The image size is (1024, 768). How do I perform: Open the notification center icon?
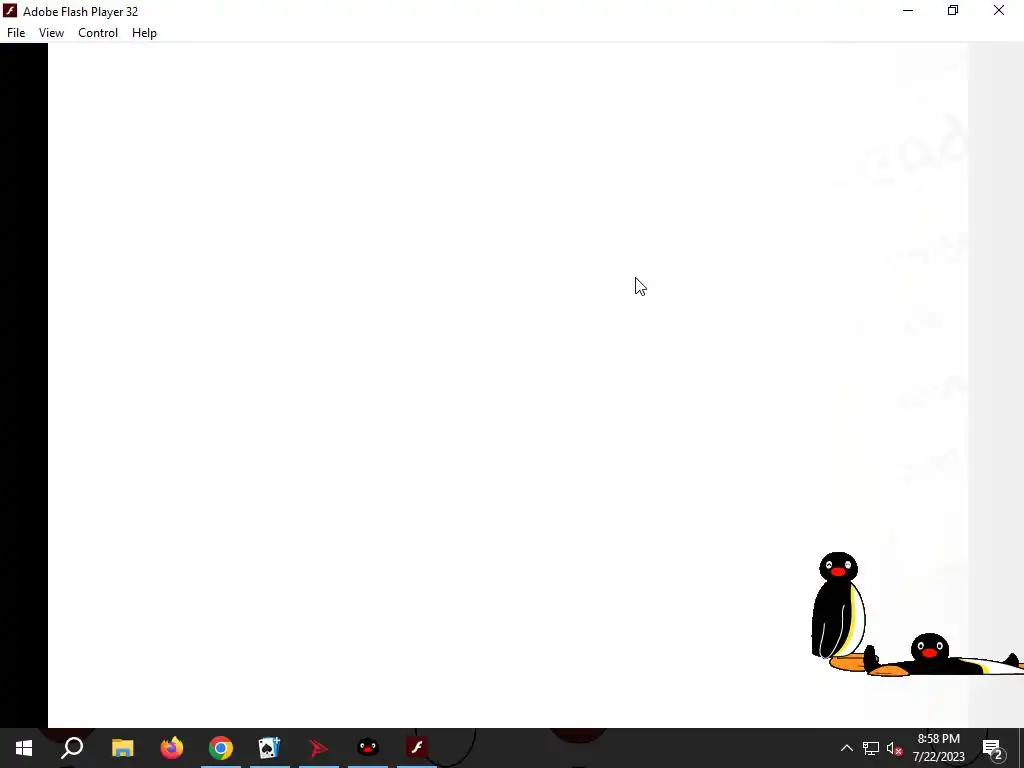coord(992,748)
